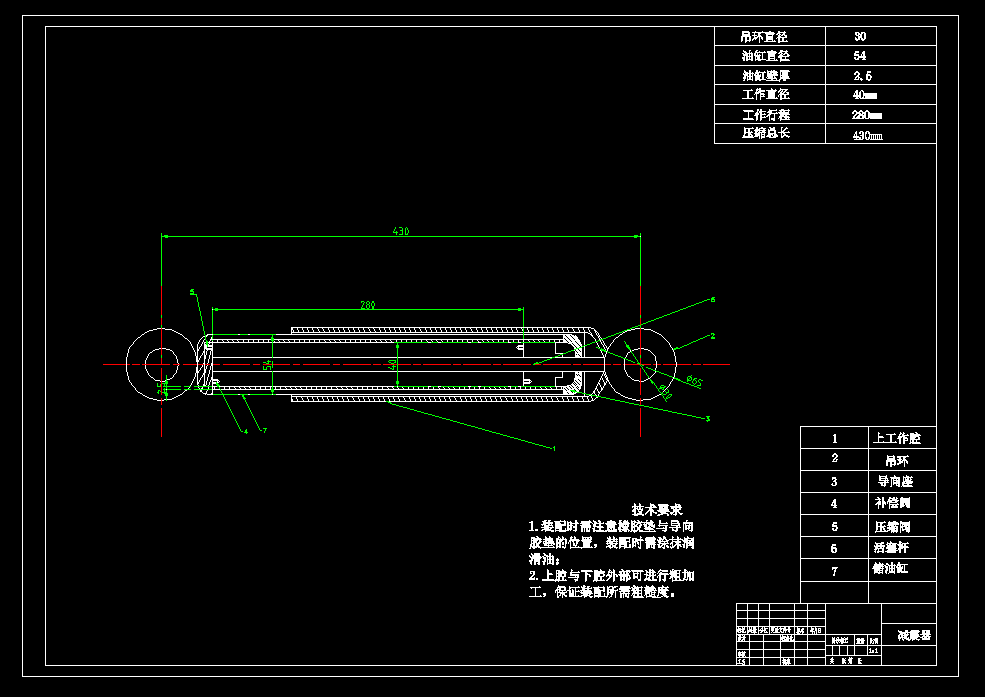This screenshot has width=985, height=697.
Task: Click leader balloon number 4 on drawing
Action: click(x=246, y=431)
